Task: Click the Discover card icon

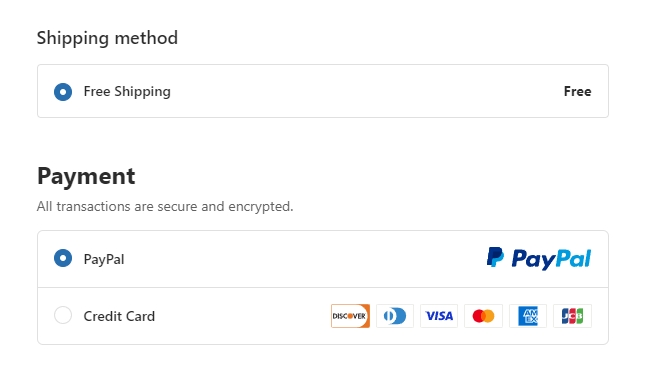Action: coord(350,316)
